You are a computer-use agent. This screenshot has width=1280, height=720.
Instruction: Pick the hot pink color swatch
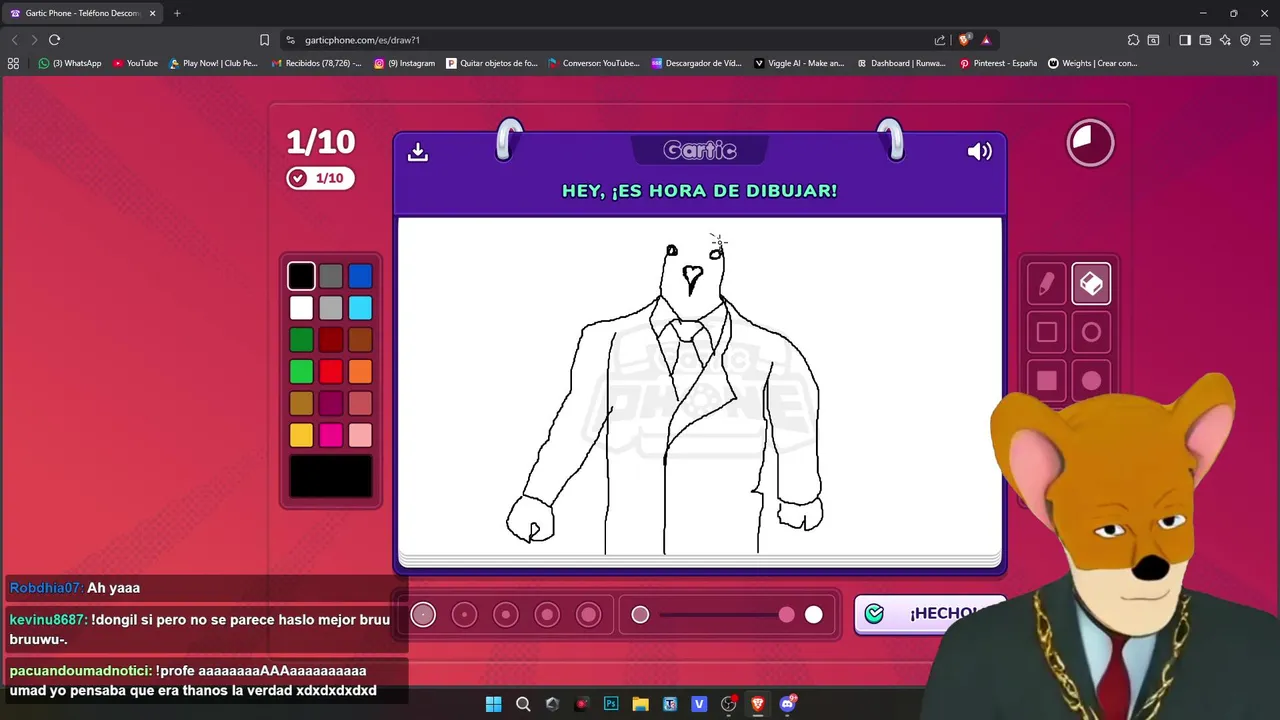pyautogui.click(x=331, y=435)
